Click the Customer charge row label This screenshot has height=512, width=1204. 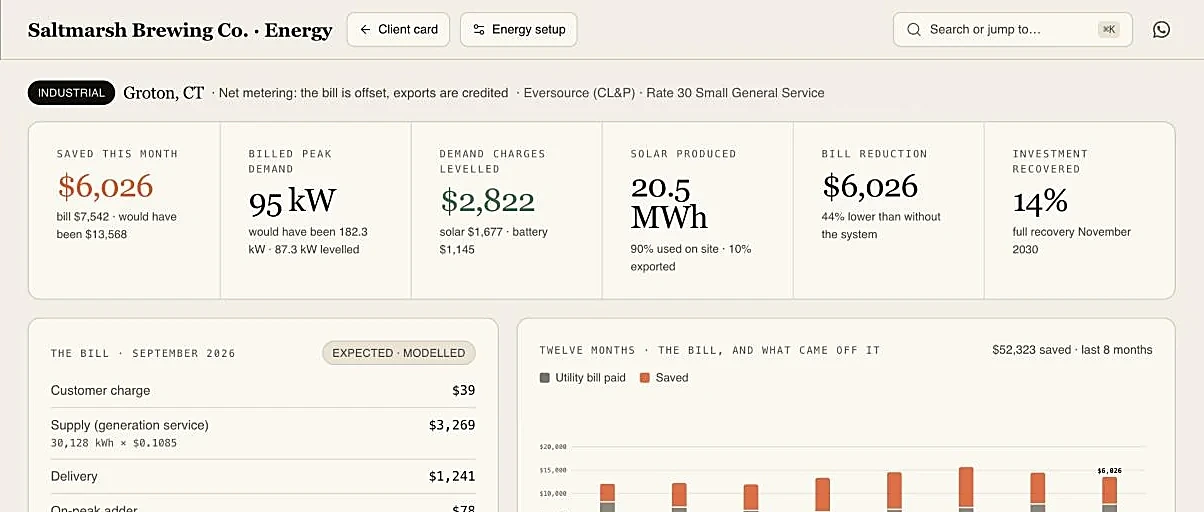(x=100, y=390)
